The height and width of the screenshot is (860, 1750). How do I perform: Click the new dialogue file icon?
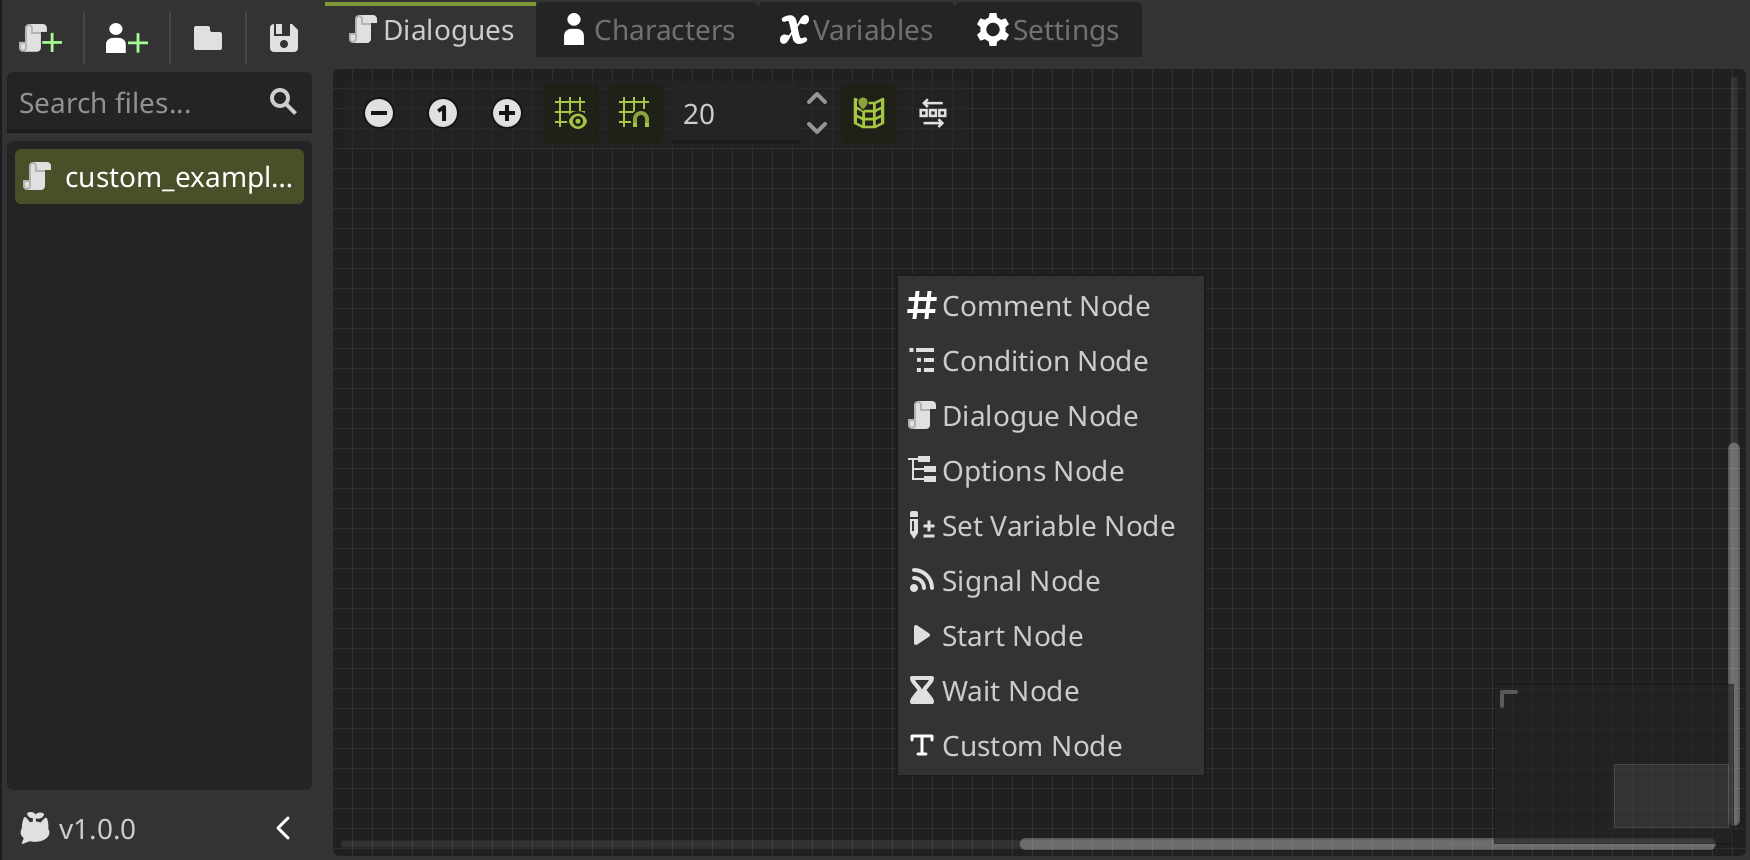(x=41, y=39)
